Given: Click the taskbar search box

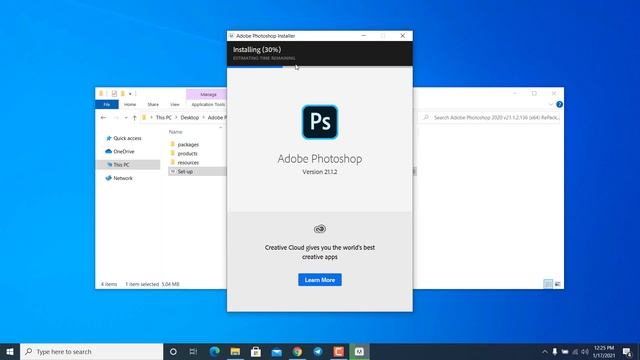Looking at the screenshot, I should pyautogui.click(x=91, y=352).
